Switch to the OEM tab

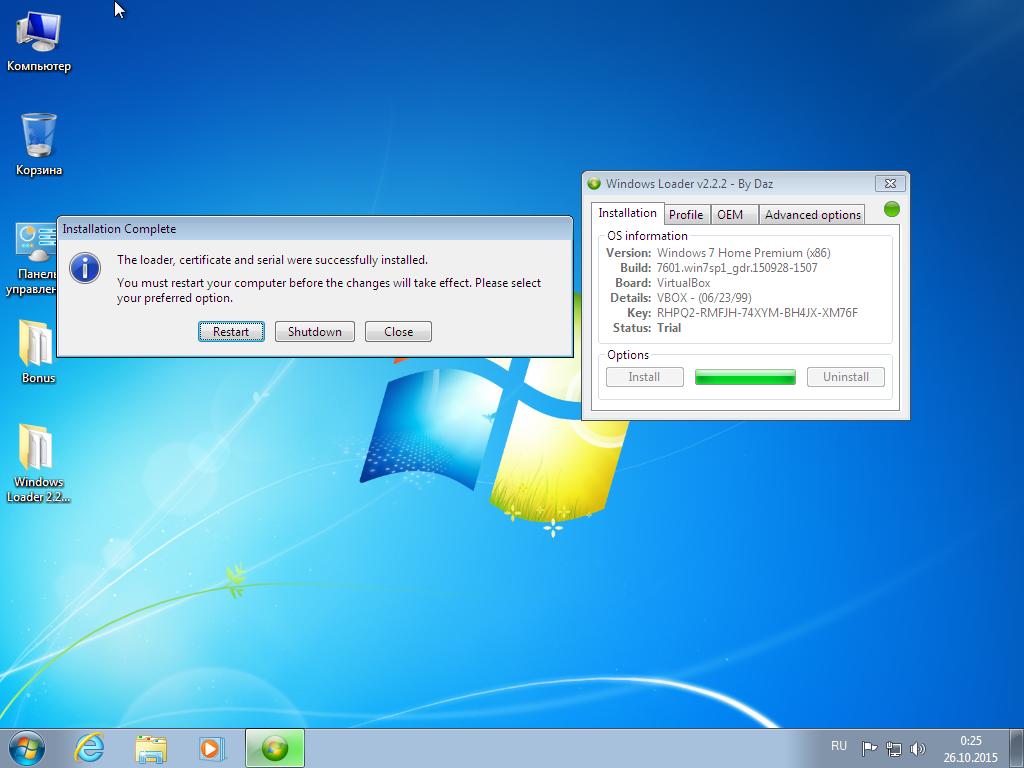point(730,215)
